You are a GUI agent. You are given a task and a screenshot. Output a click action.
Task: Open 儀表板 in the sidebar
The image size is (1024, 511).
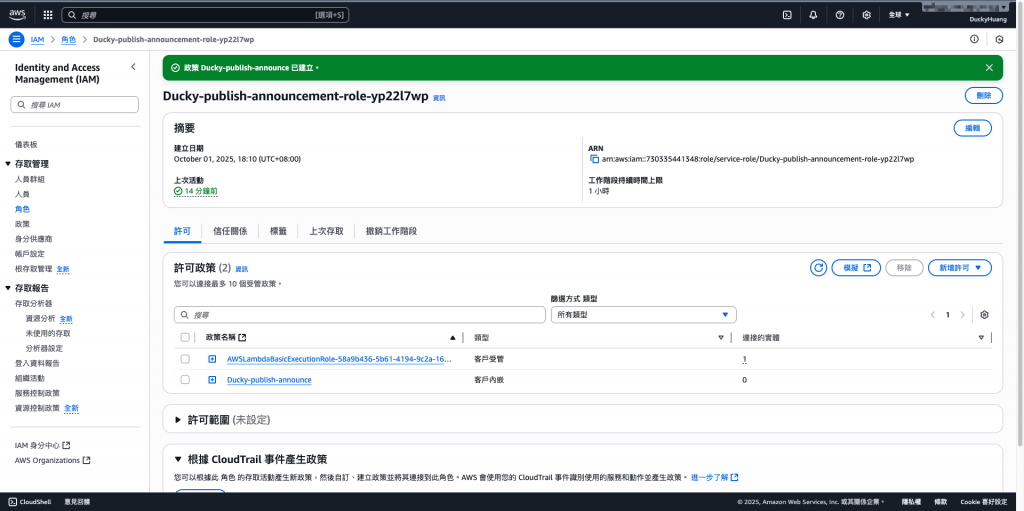click(25, 144)
